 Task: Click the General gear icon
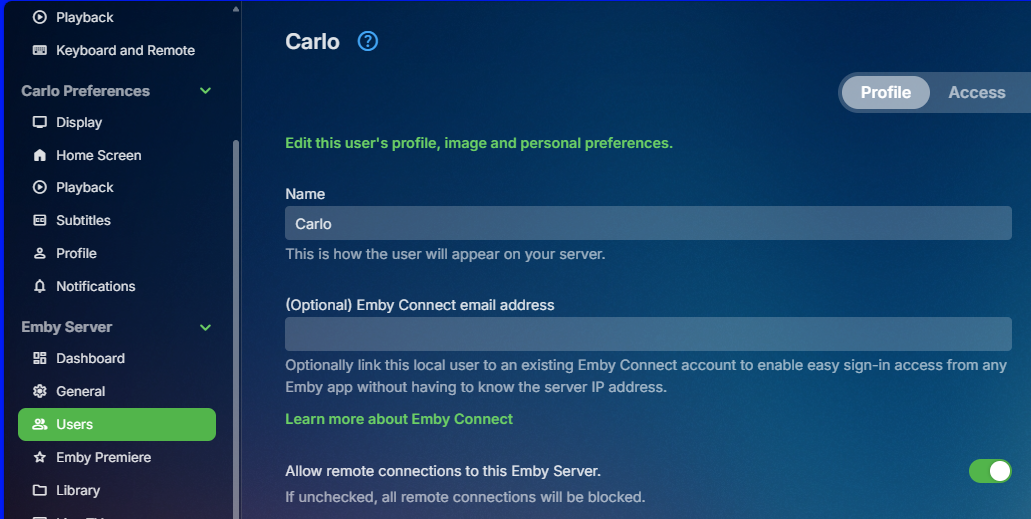point(40,391)
